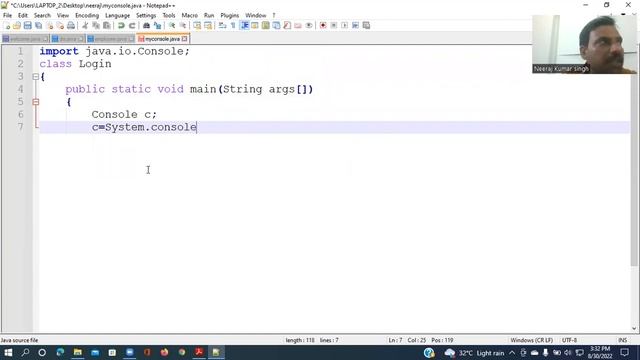640x360 pixels.
Task: Click Neeraj Kumar Singh webcam thumbnail
Action: [584, 44]
